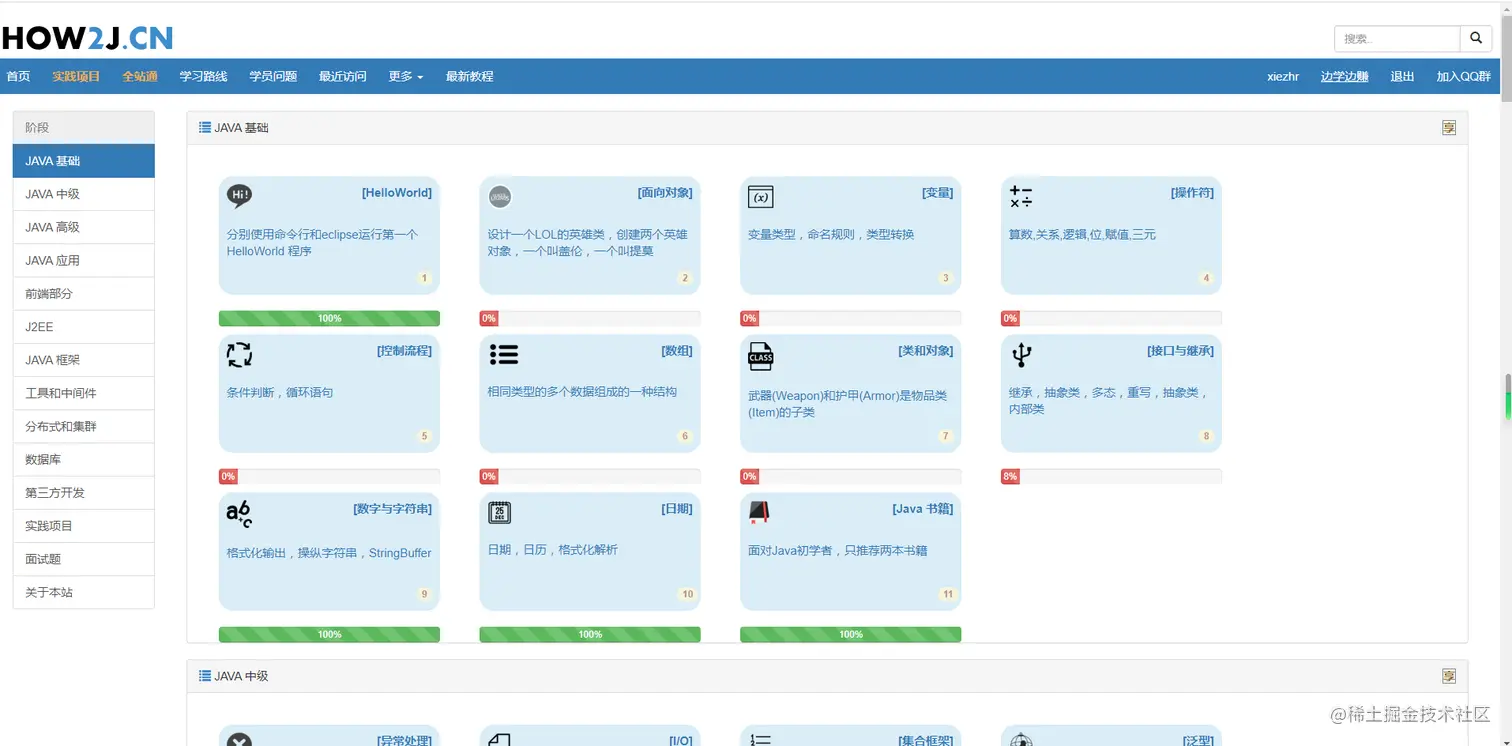
Task: Click the list icon beside JAVA 中级 heading
Action: point(205,676)
